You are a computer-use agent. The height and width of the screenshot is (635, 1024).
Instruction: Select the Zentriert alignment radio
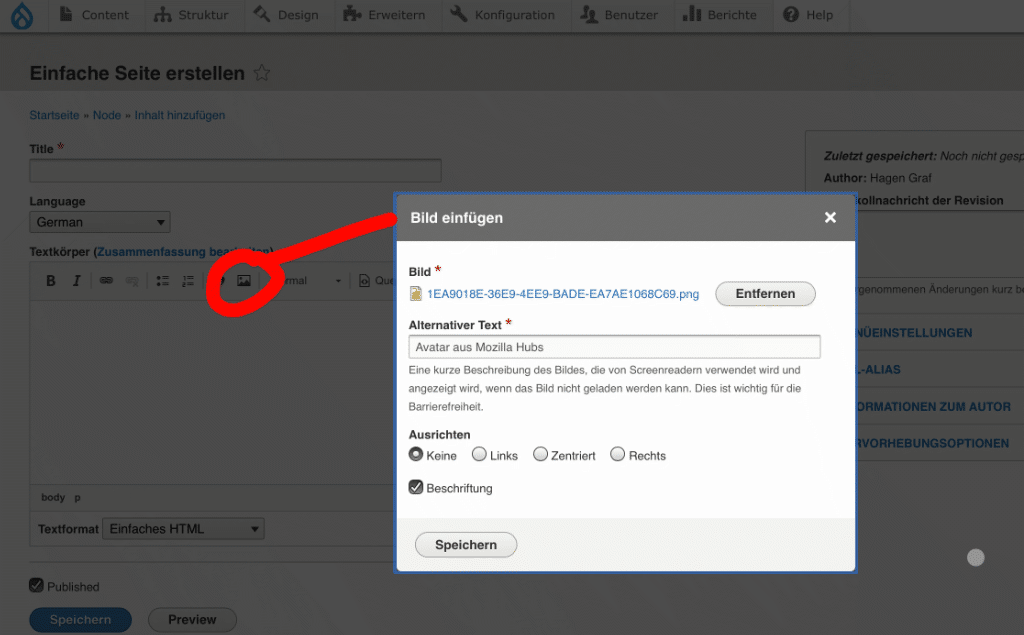(x=540, y=454)
